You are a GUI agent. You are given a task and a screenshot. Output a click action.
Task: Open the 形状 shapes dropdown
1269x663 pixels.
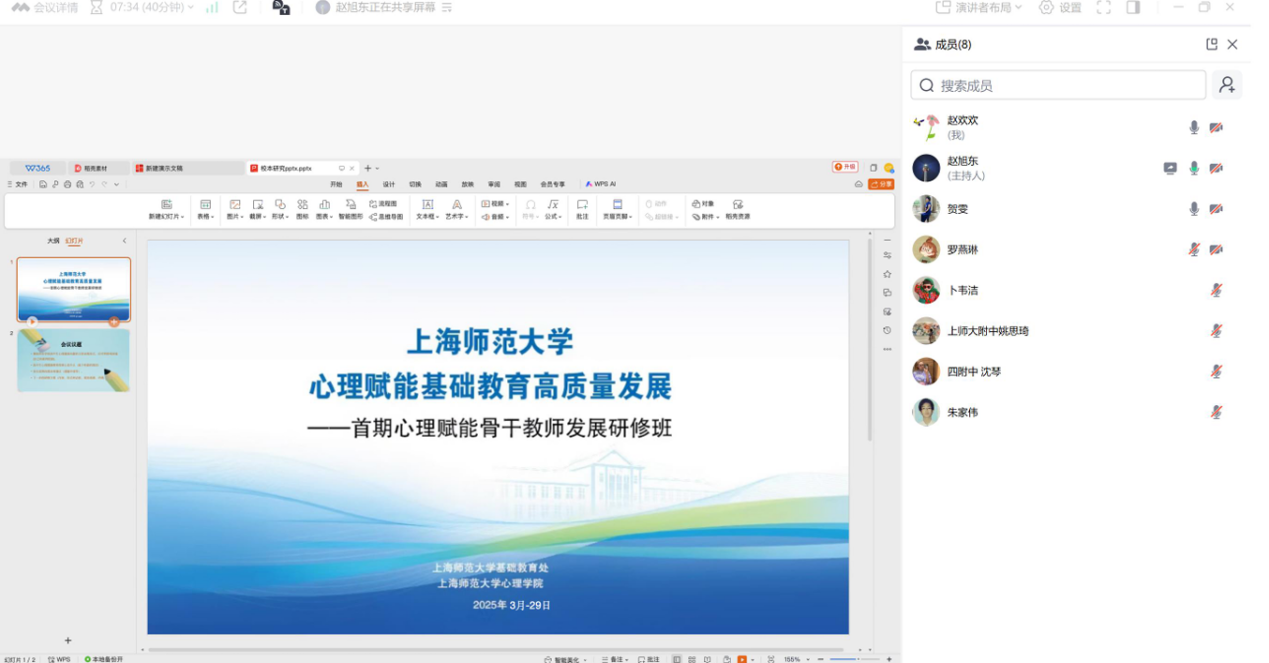pyautogui.click(x=279, y=208)
